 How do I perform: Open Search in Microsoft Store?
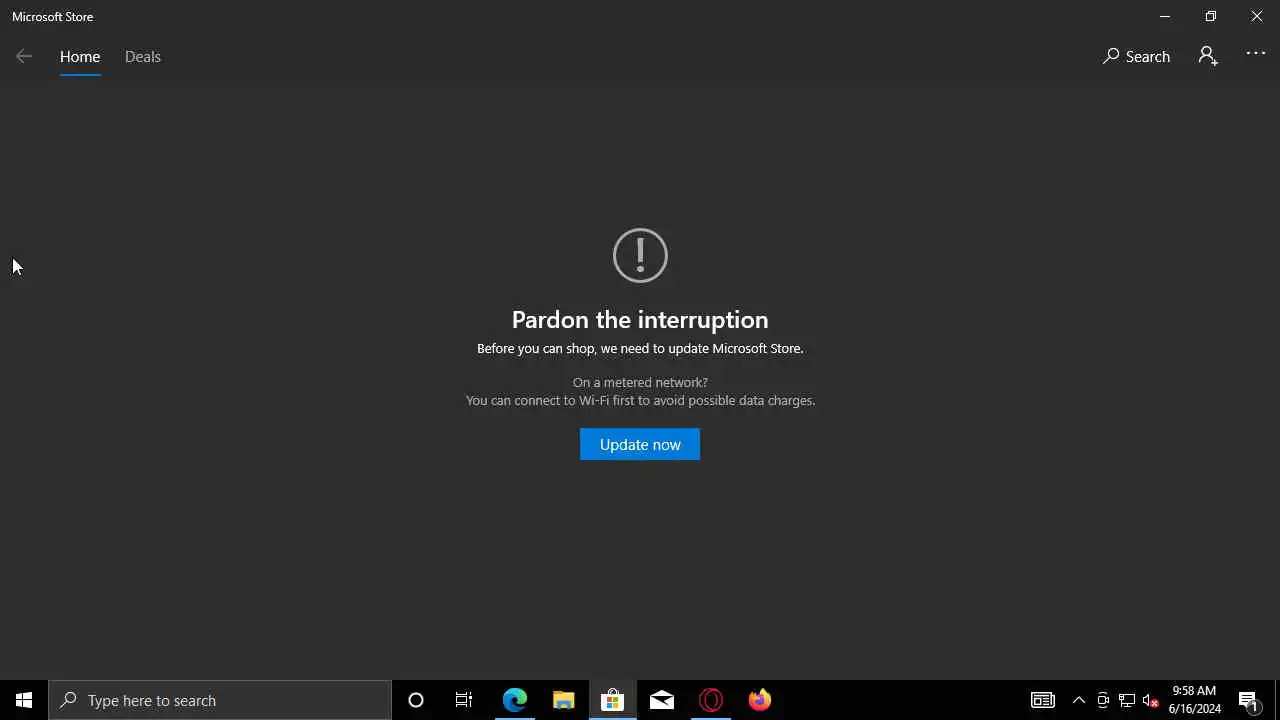[x=1136, y=56]
